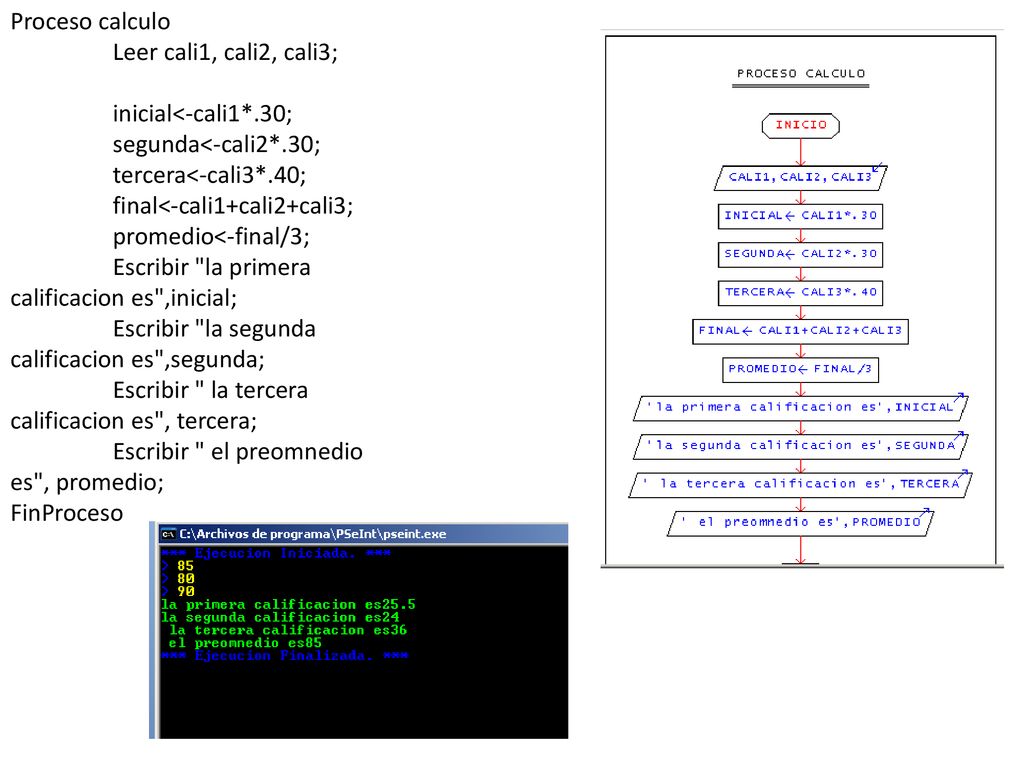Click the input value 80 in the console

pos(185,579)
